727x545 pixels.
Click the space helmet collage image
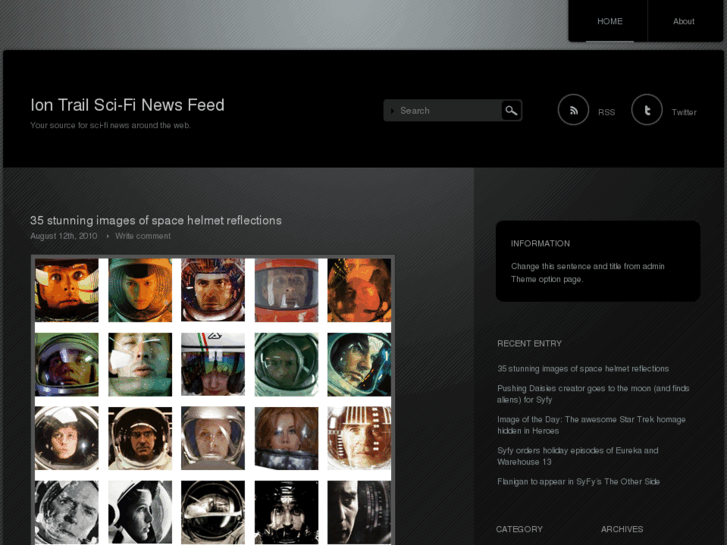coord(213,400)
